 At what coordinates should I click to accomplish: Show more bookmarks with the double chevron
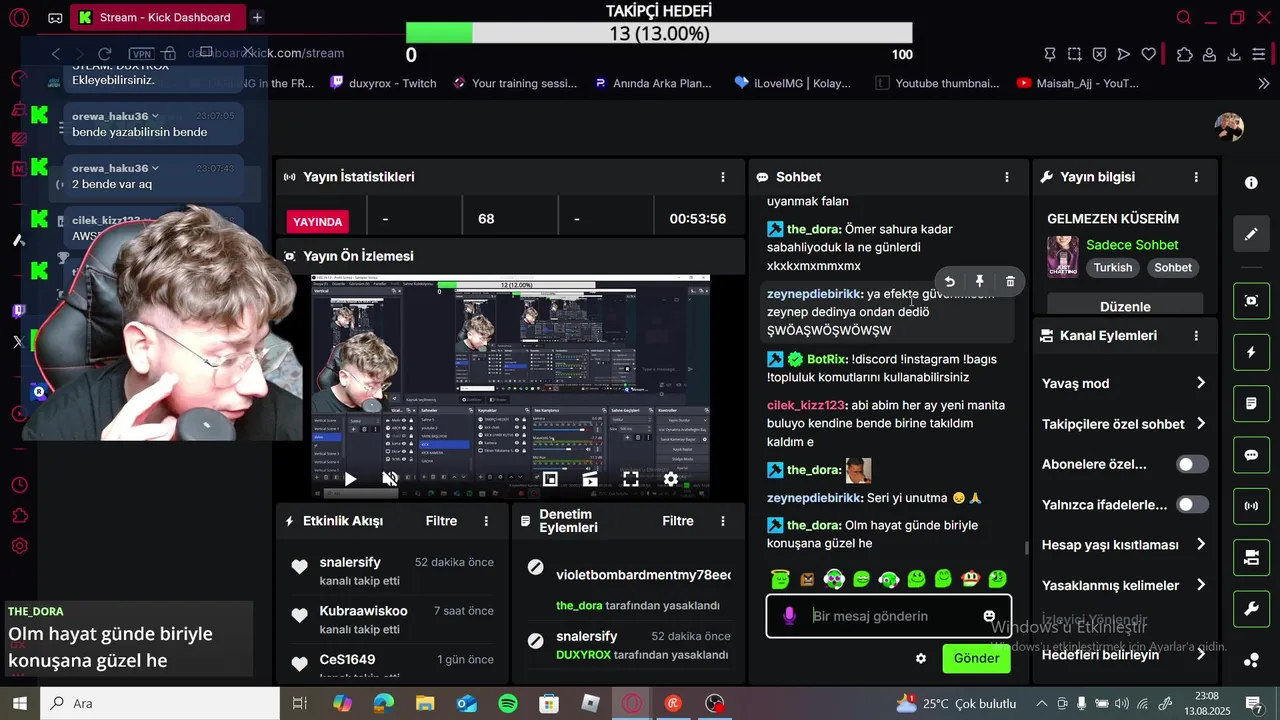(1264, 83)
